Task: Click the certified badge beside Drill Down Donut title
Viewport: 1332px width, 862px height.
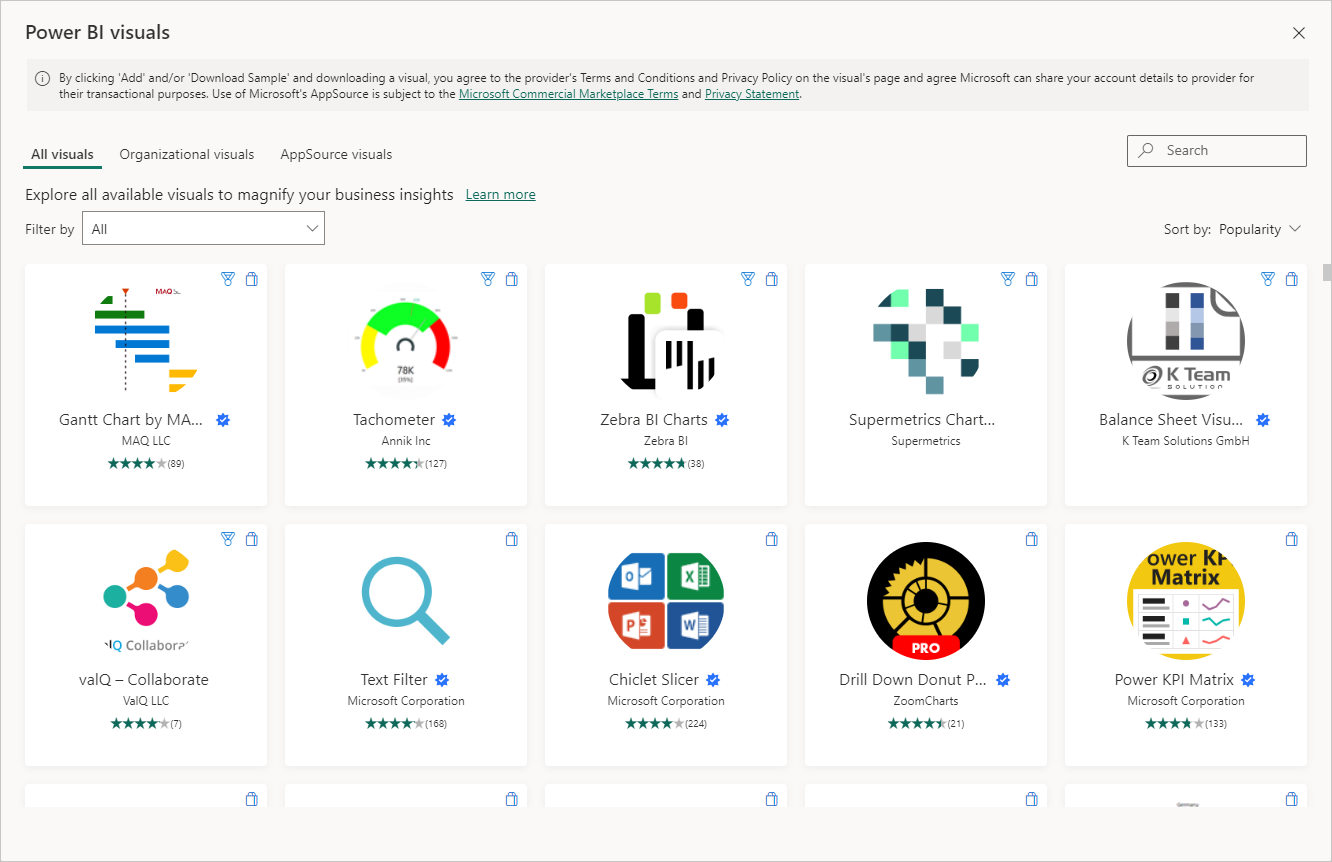Action: tap(1003, 680)
